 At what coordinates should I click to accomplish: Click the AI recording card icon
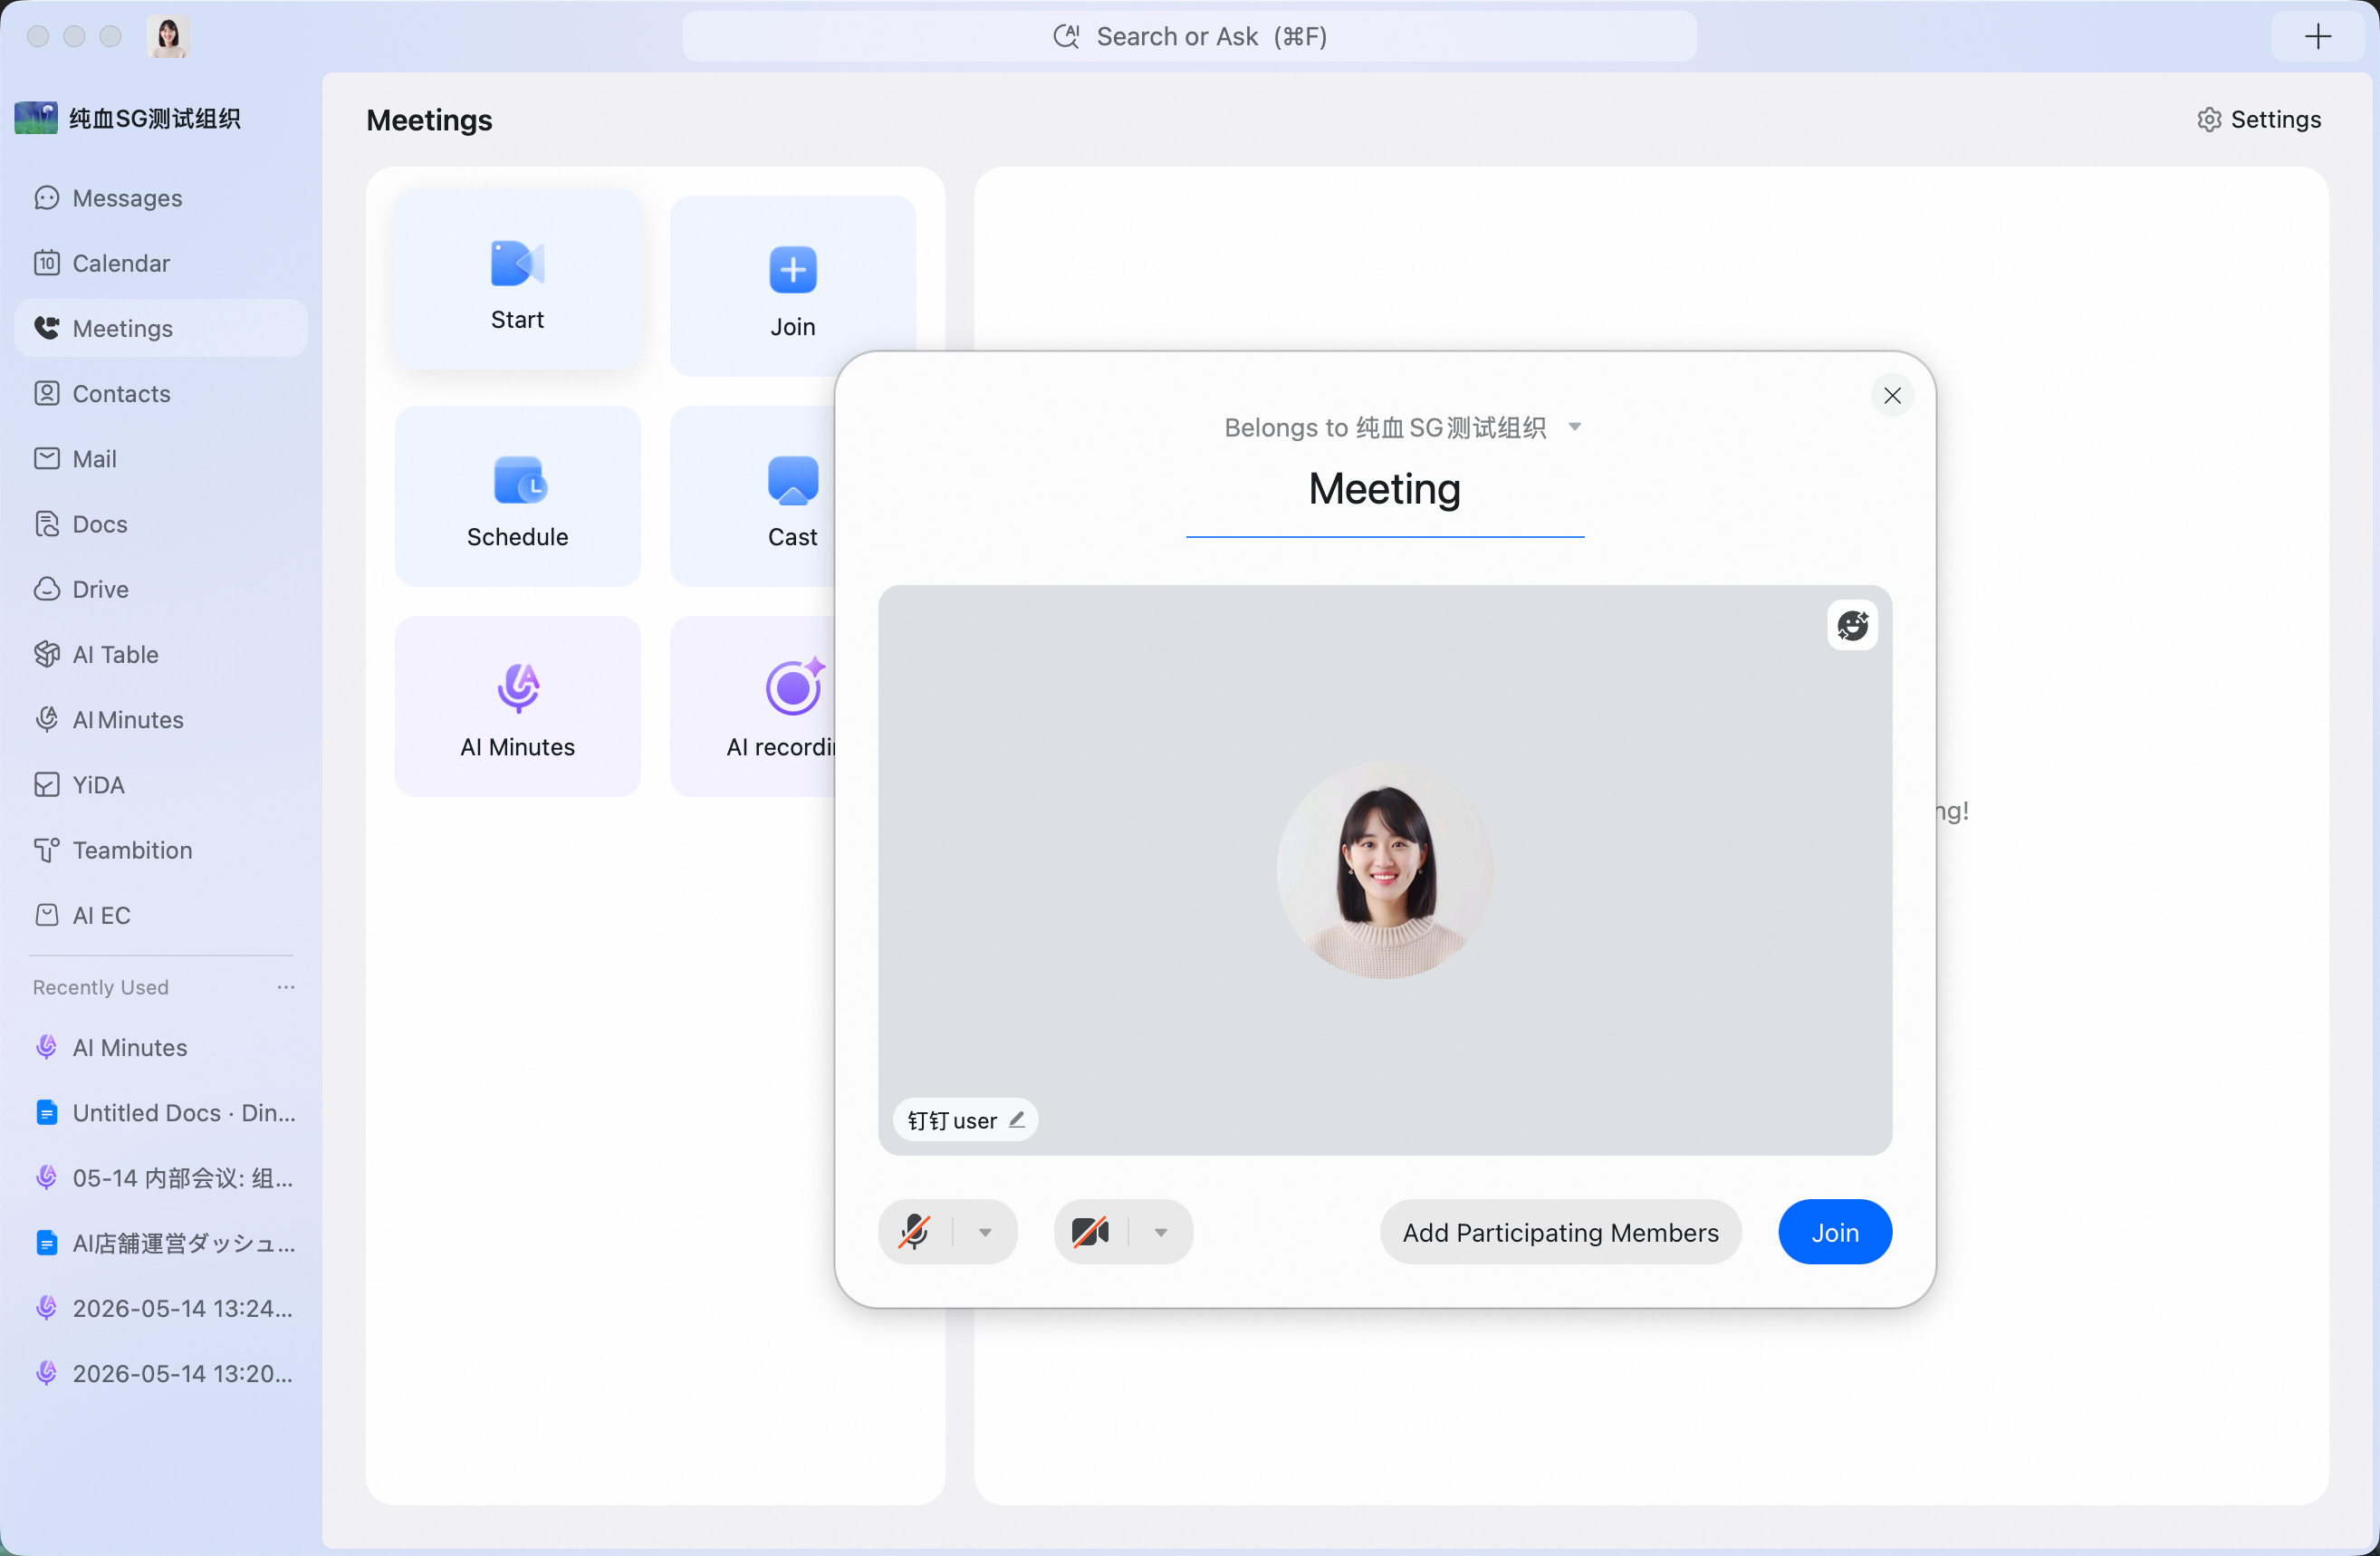pos(795,687)
